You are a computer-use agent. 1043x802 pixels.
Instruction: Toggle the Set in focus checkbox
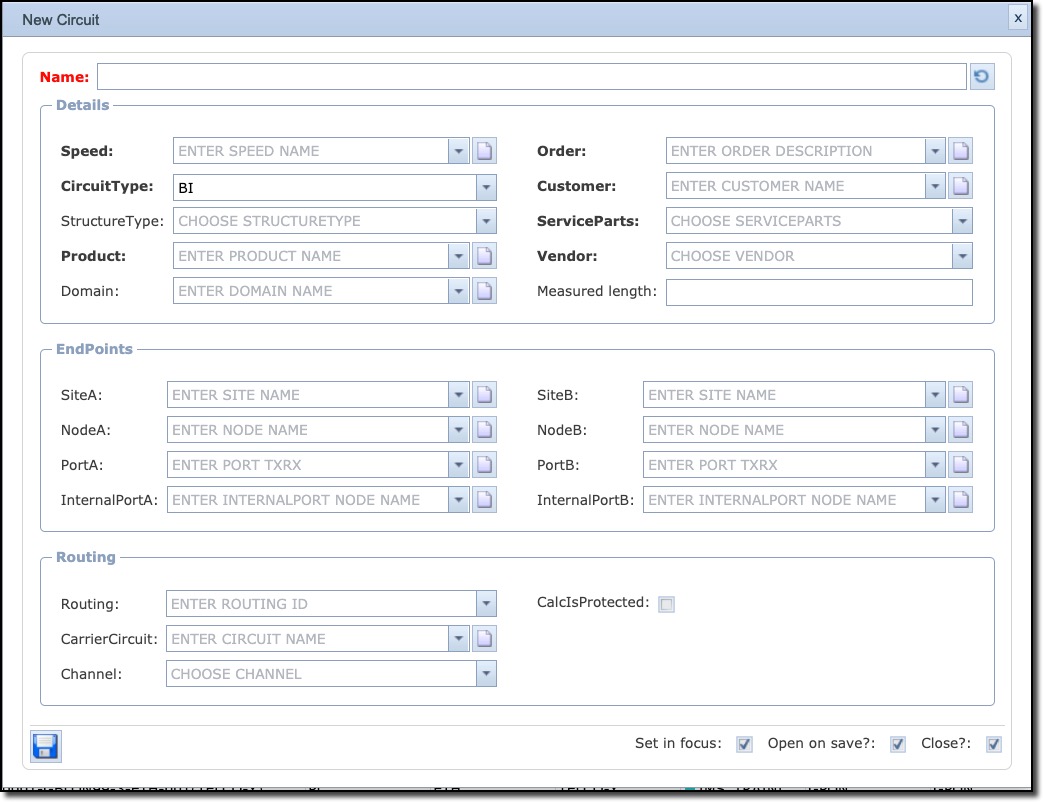(744, 744)
